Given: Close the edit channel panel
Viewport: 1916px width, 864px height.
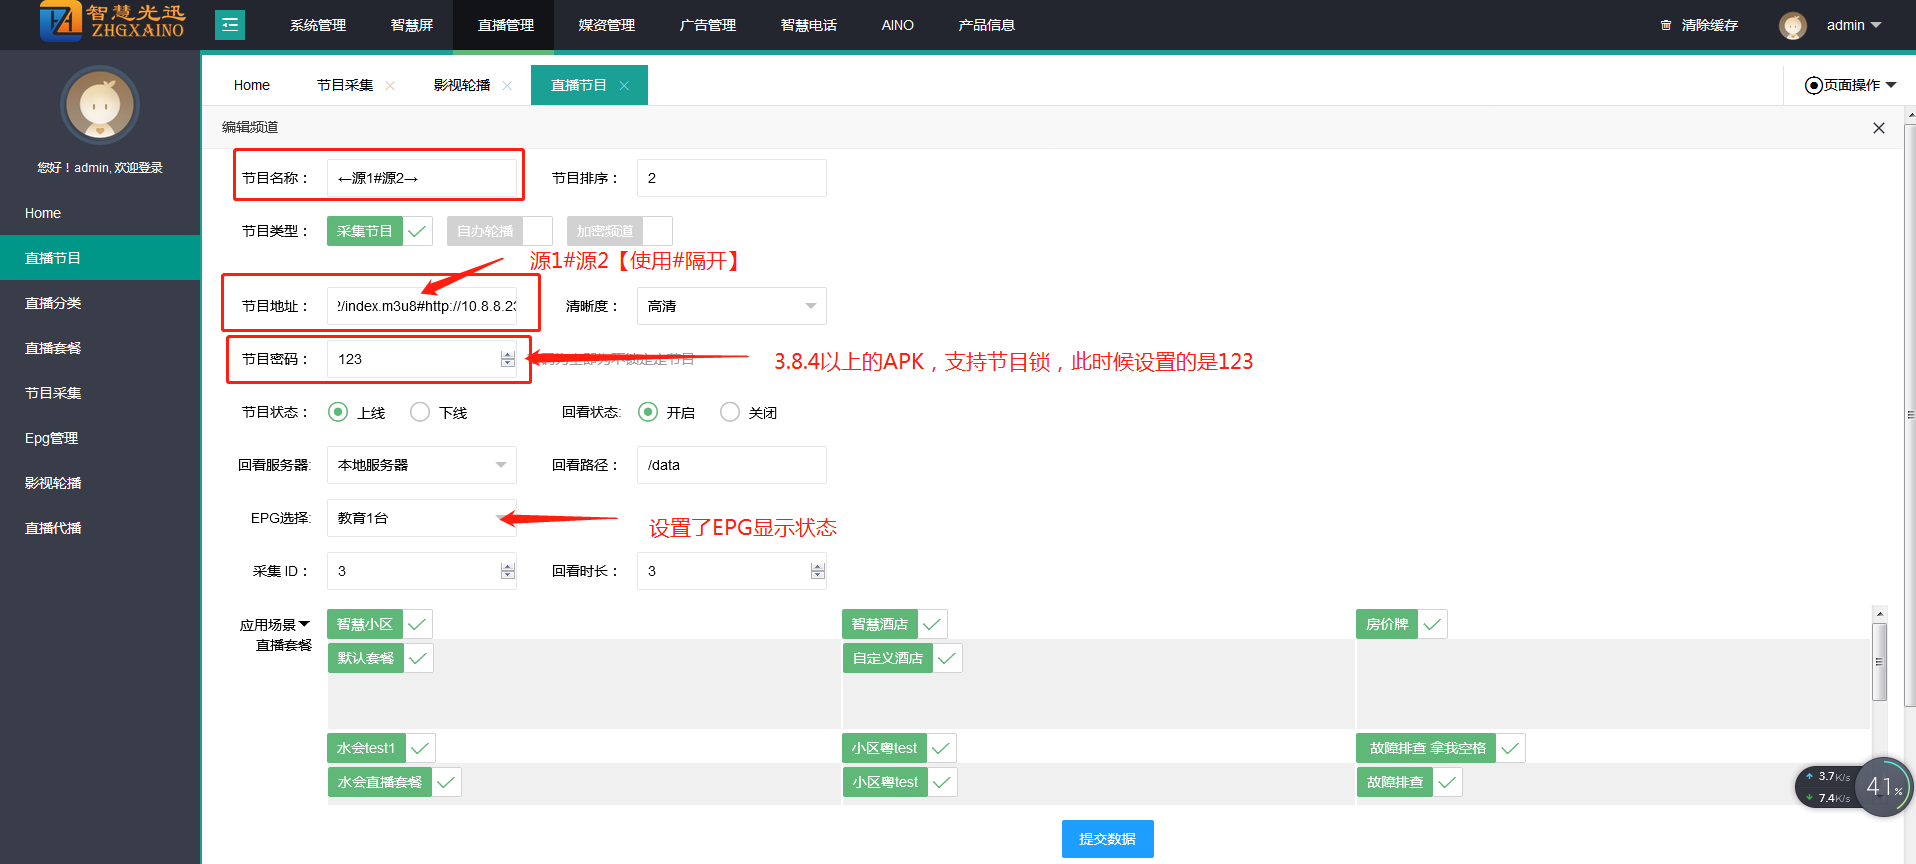Looking at the screenshot, I should click(1878, 128).
